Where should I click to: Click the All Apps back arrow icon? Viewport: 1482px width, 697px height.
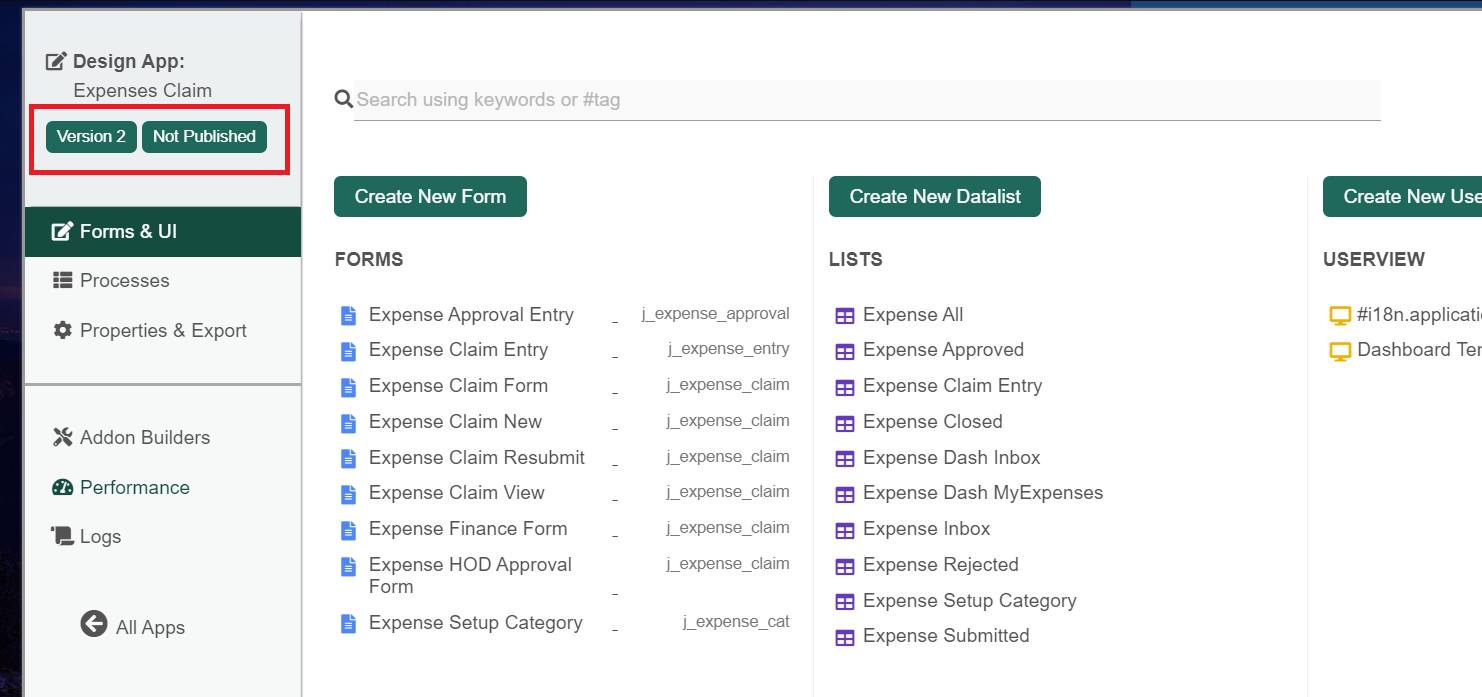pos(94,624)
